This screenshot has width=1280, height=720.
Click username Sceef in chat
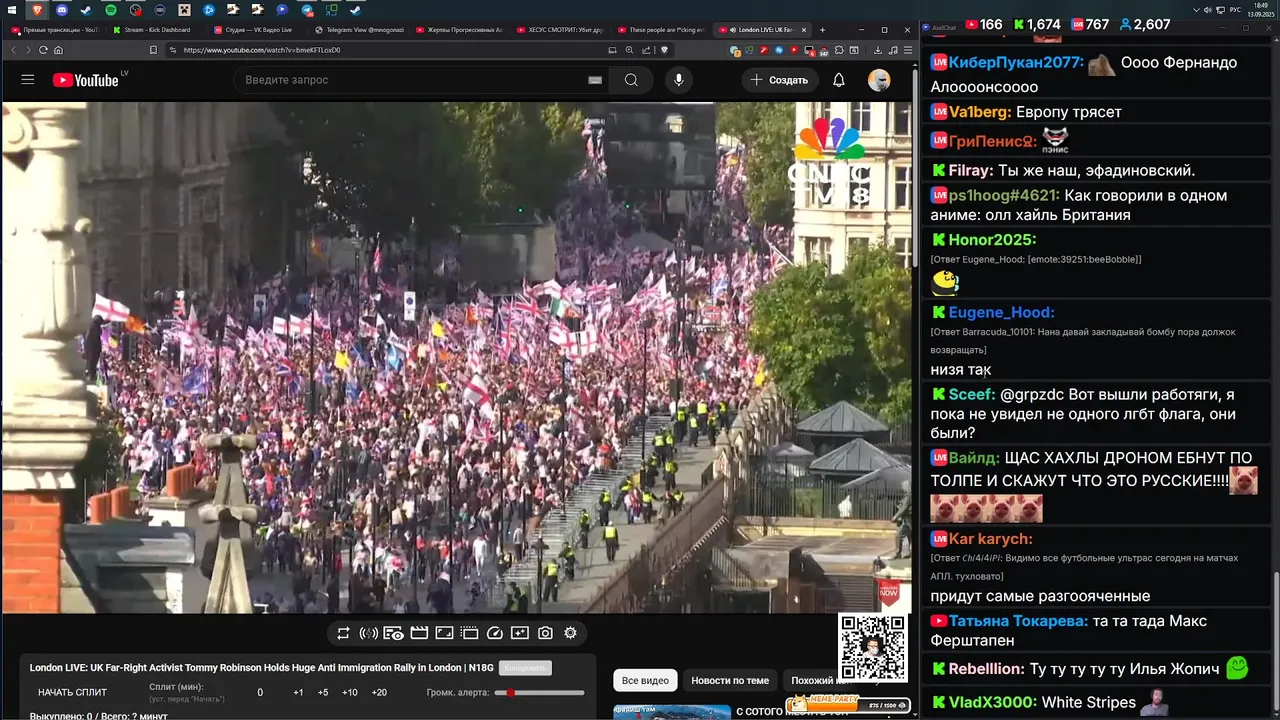[972, 395]
